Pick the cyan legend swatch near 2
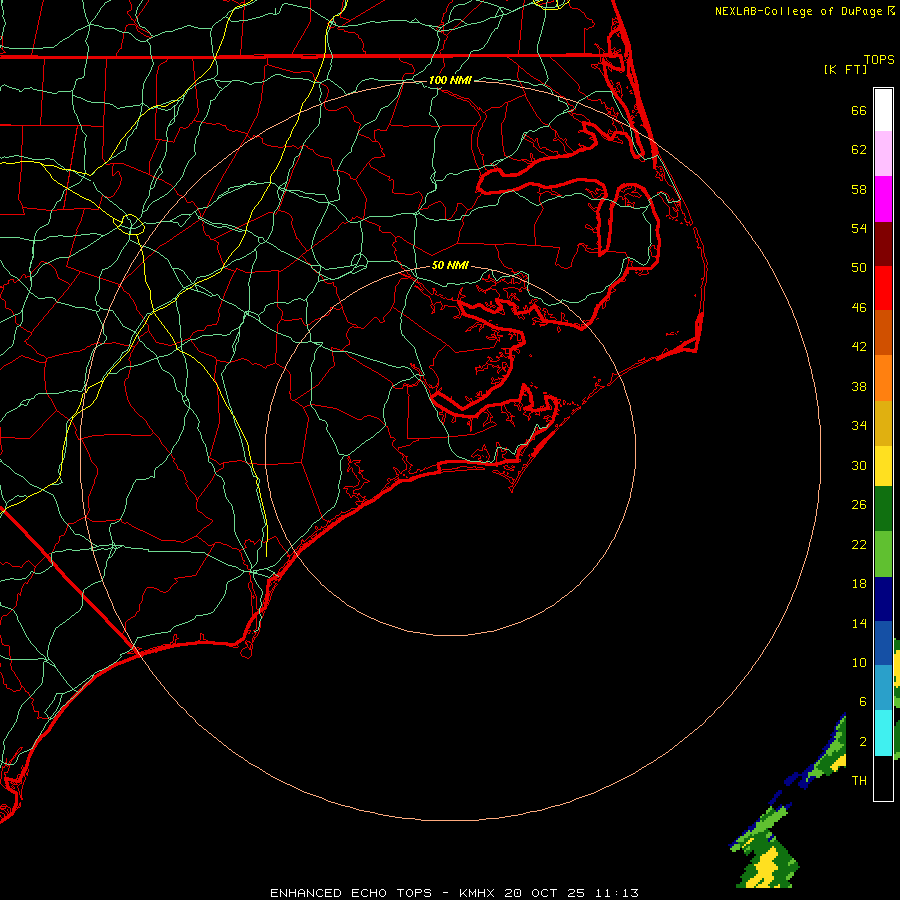Viewport: 900px width, 900px height. (x=883, y=733)
